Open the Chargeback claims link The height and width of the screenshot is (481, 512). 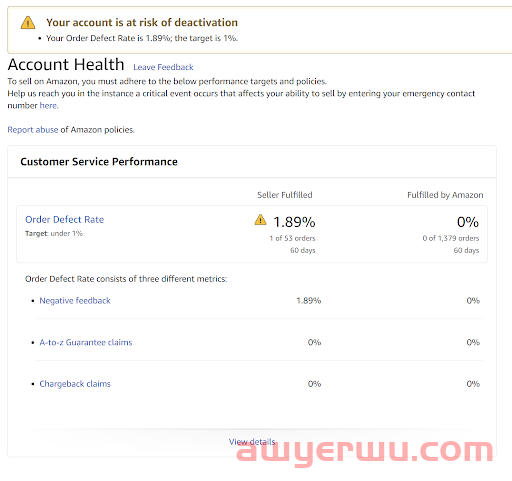[75, 384]
